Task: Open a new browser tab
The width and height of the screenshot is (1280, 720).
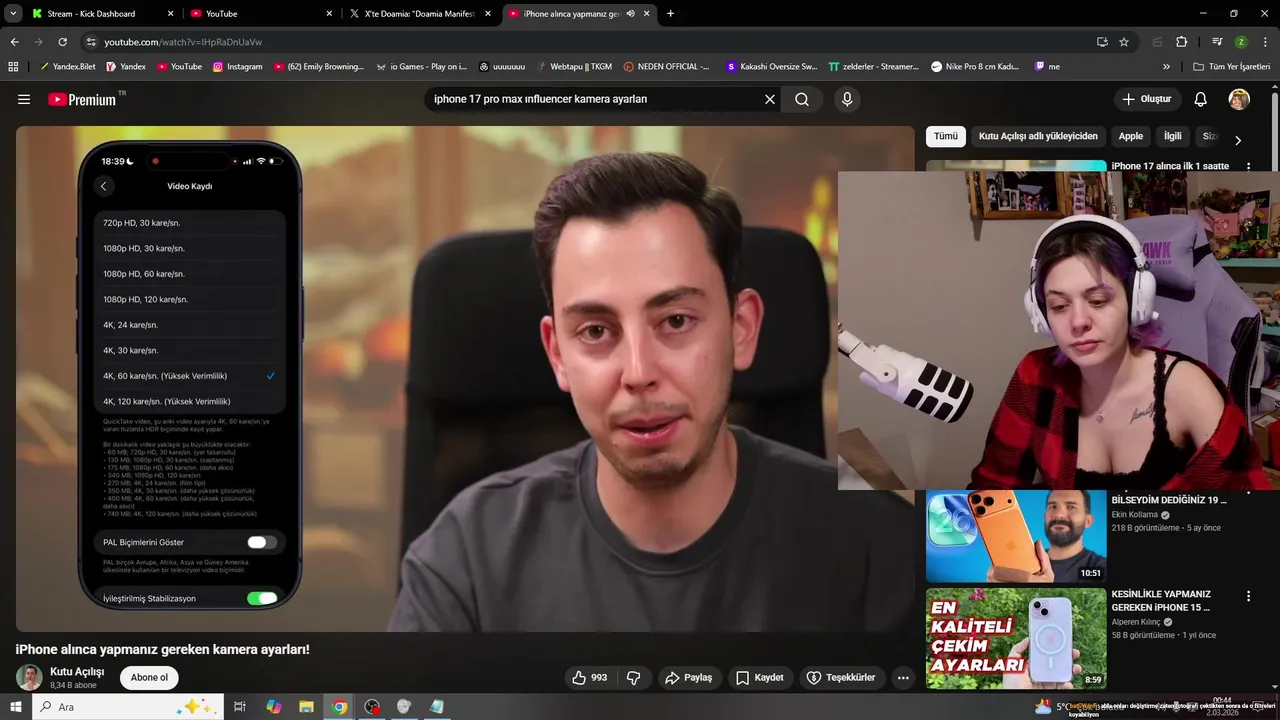Action: 670,14
